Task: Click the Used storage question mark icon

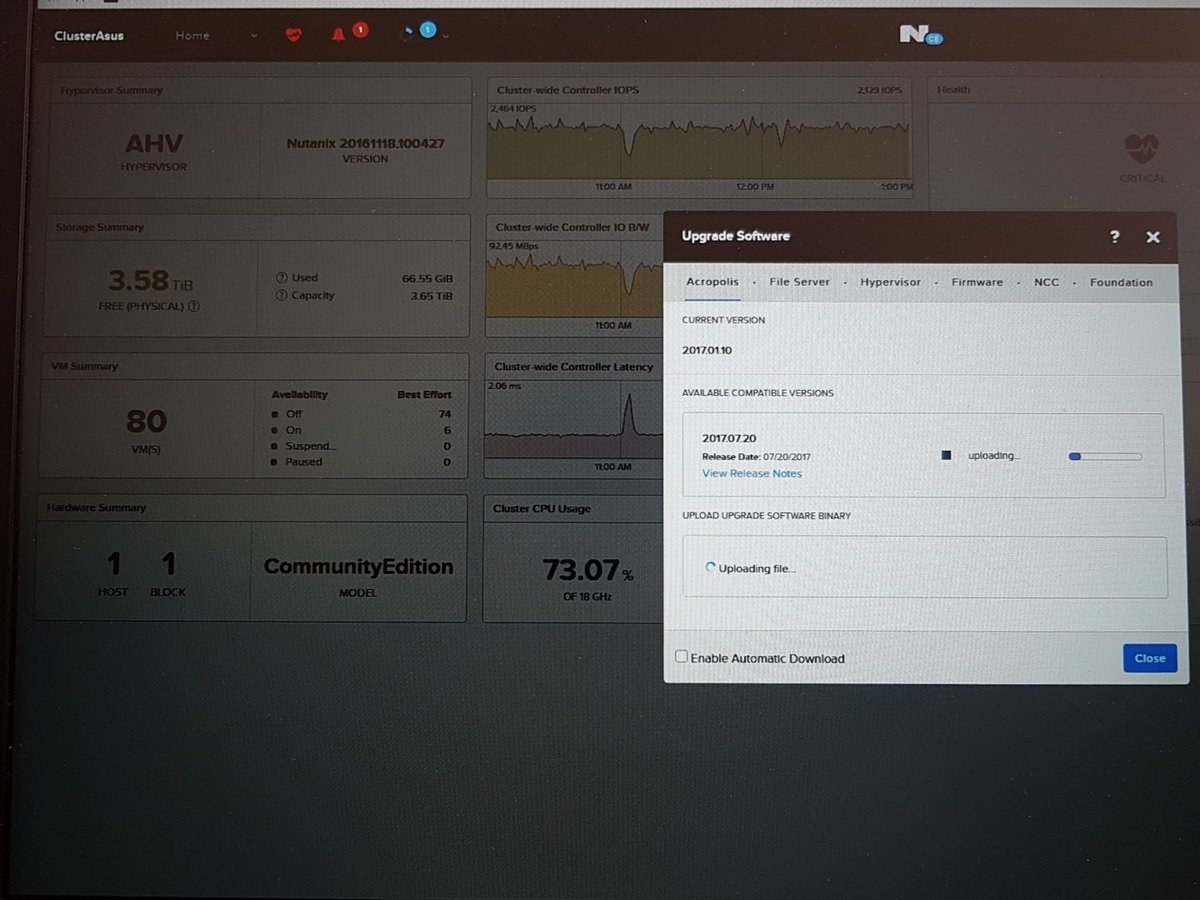Action: [x=282, y=278]
